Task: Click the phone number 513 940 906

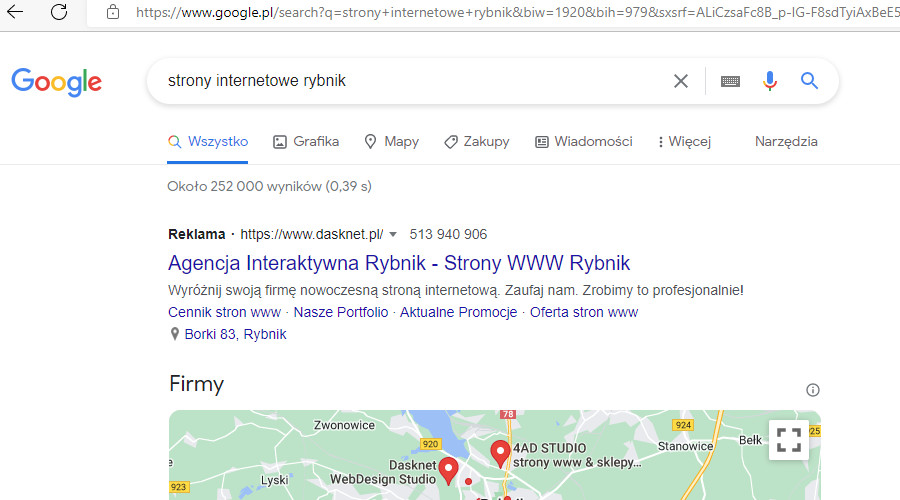Action: coord(448,234)
